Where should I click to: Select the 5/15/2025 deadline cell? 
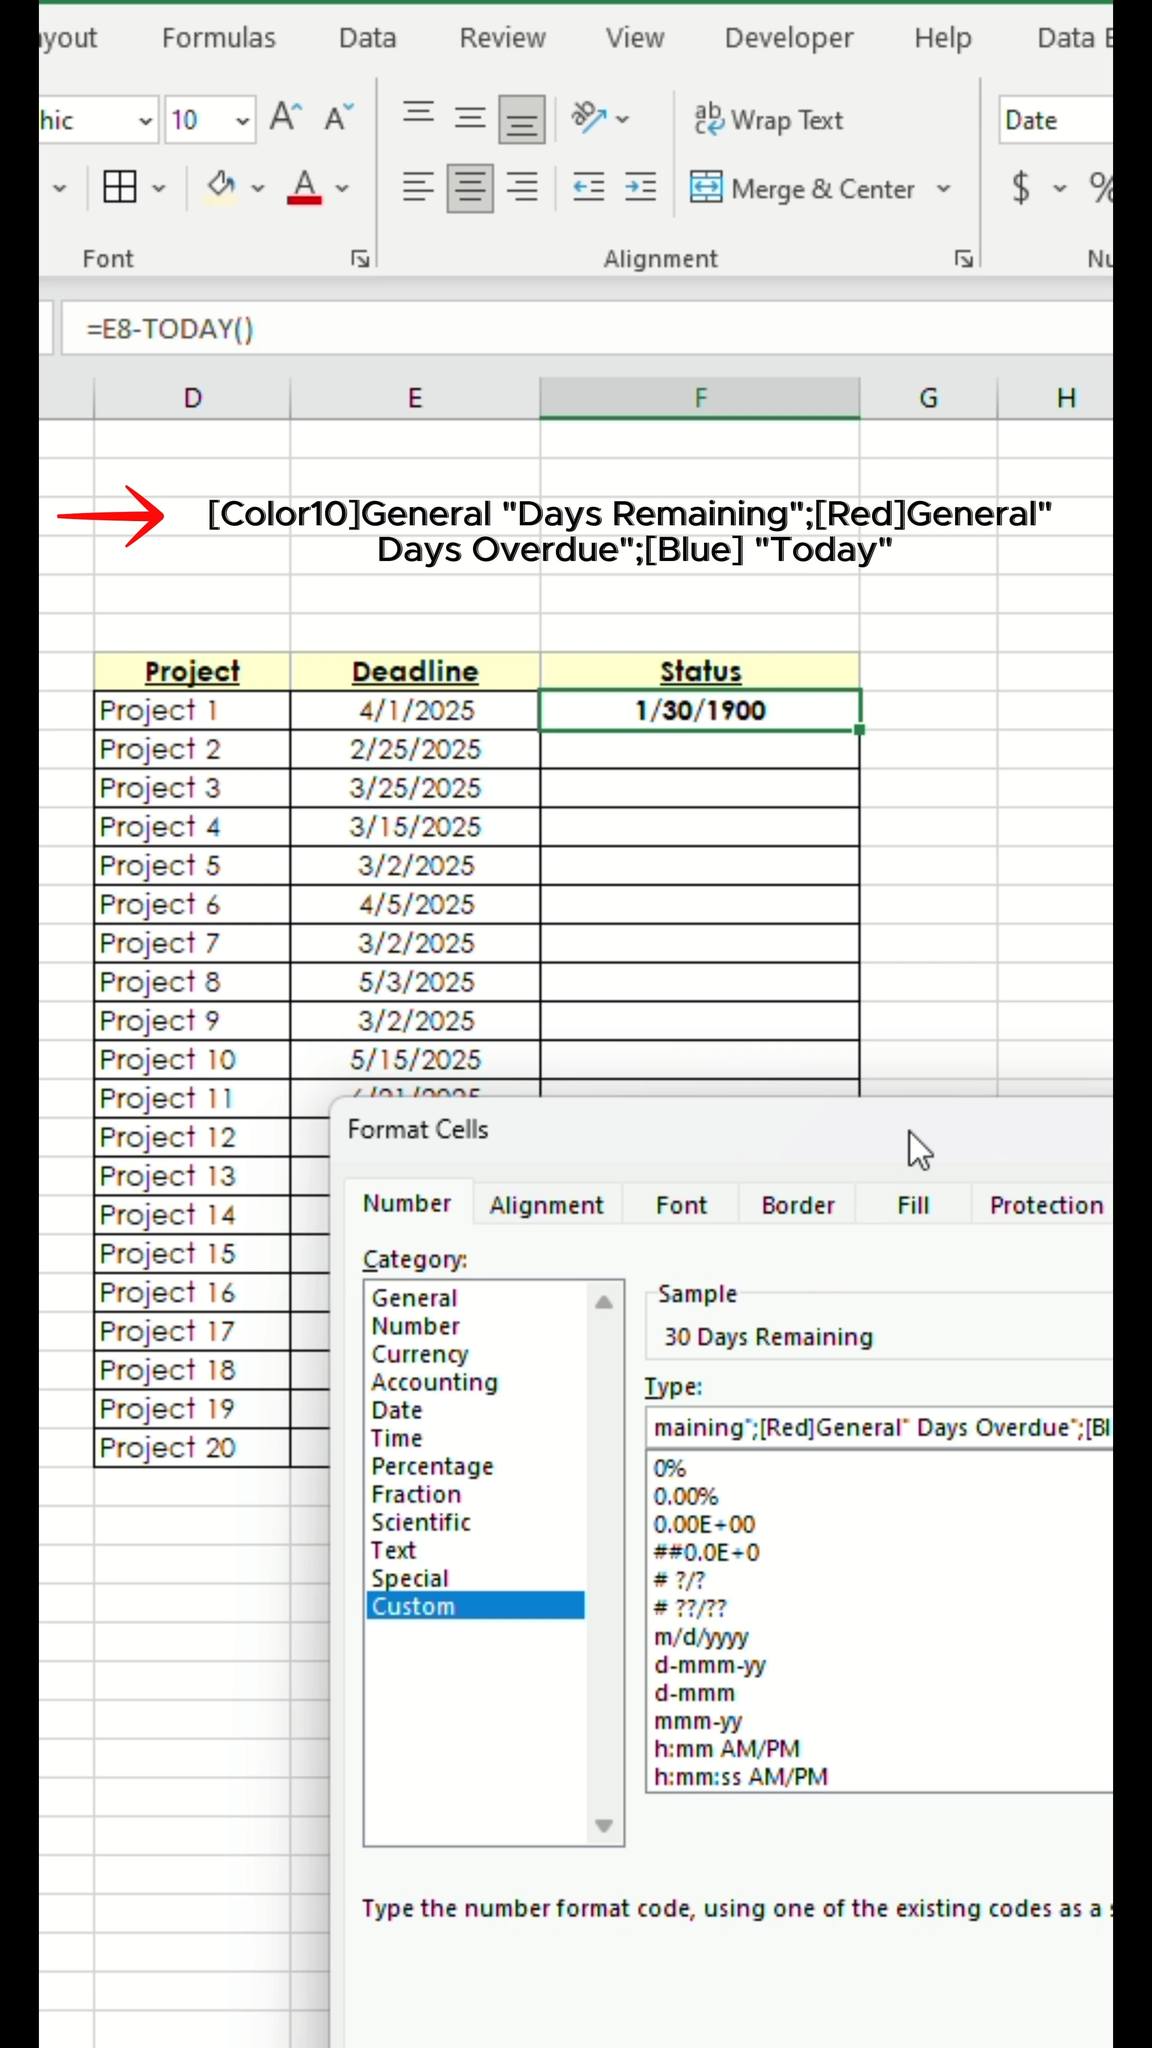(415, 1060)
